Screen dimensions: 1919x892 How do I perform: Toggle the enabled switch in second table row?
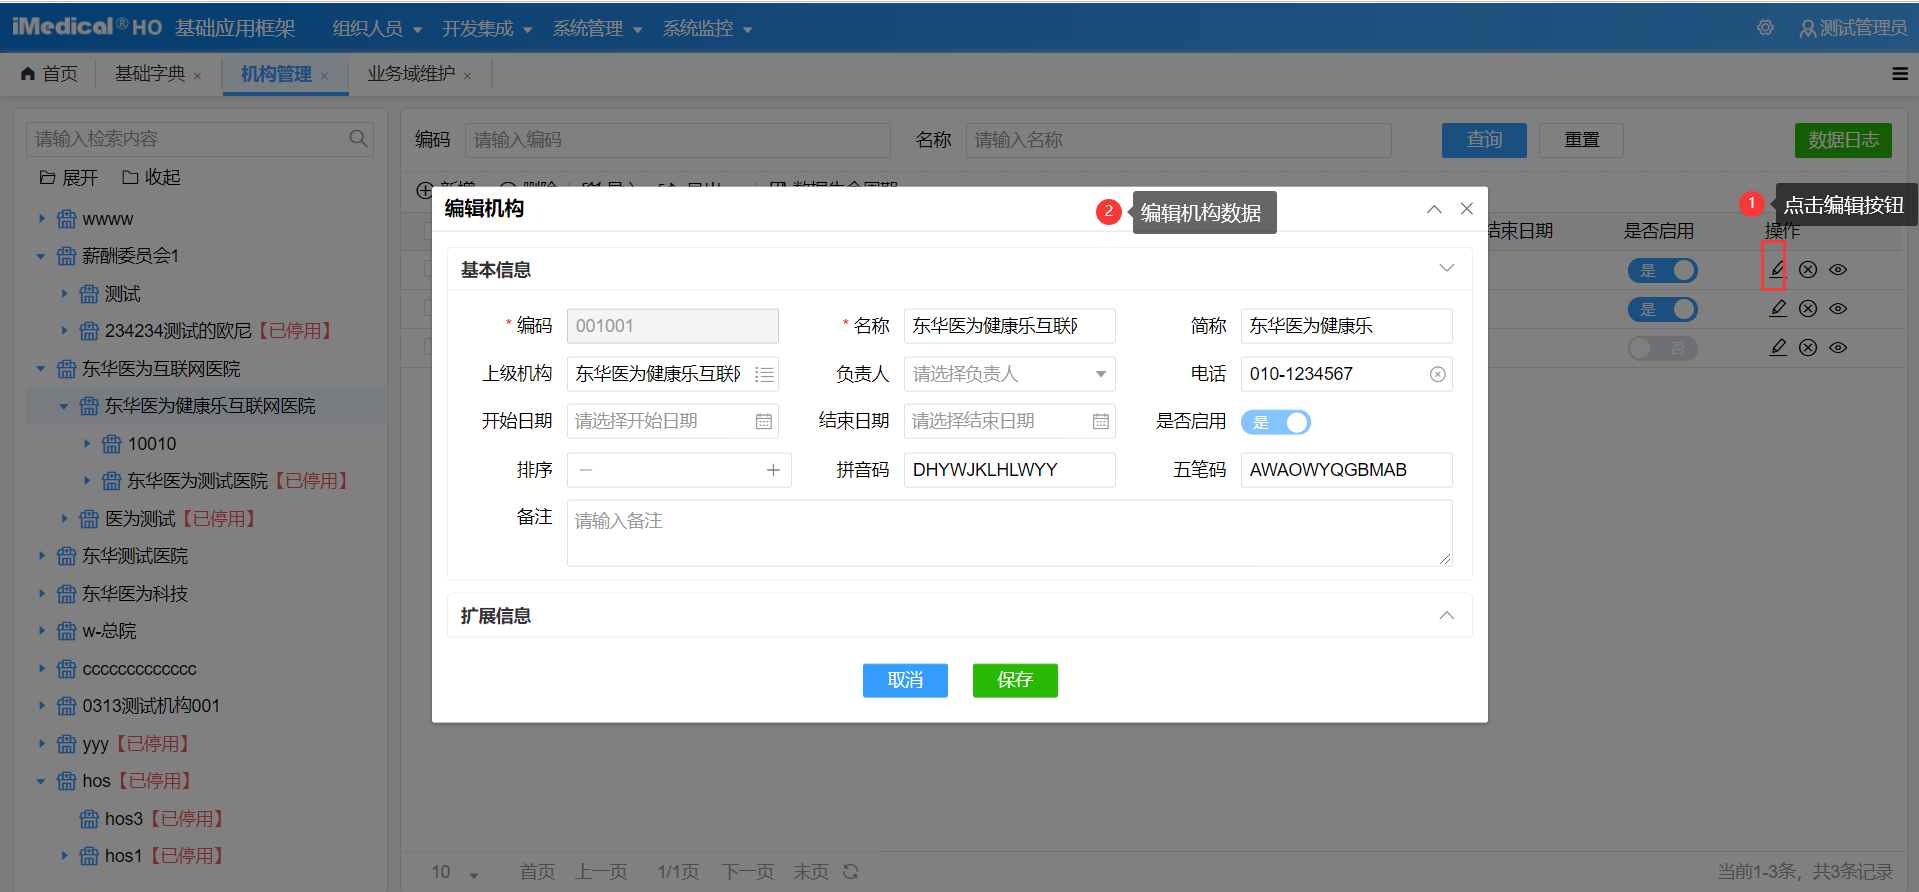tap(1663, 309)
